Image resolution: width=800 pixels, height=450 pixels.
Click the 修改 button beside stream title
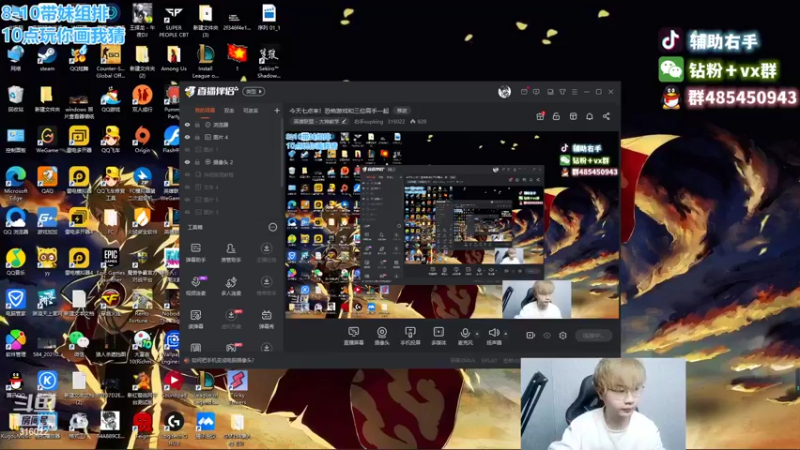pos(402,111)
